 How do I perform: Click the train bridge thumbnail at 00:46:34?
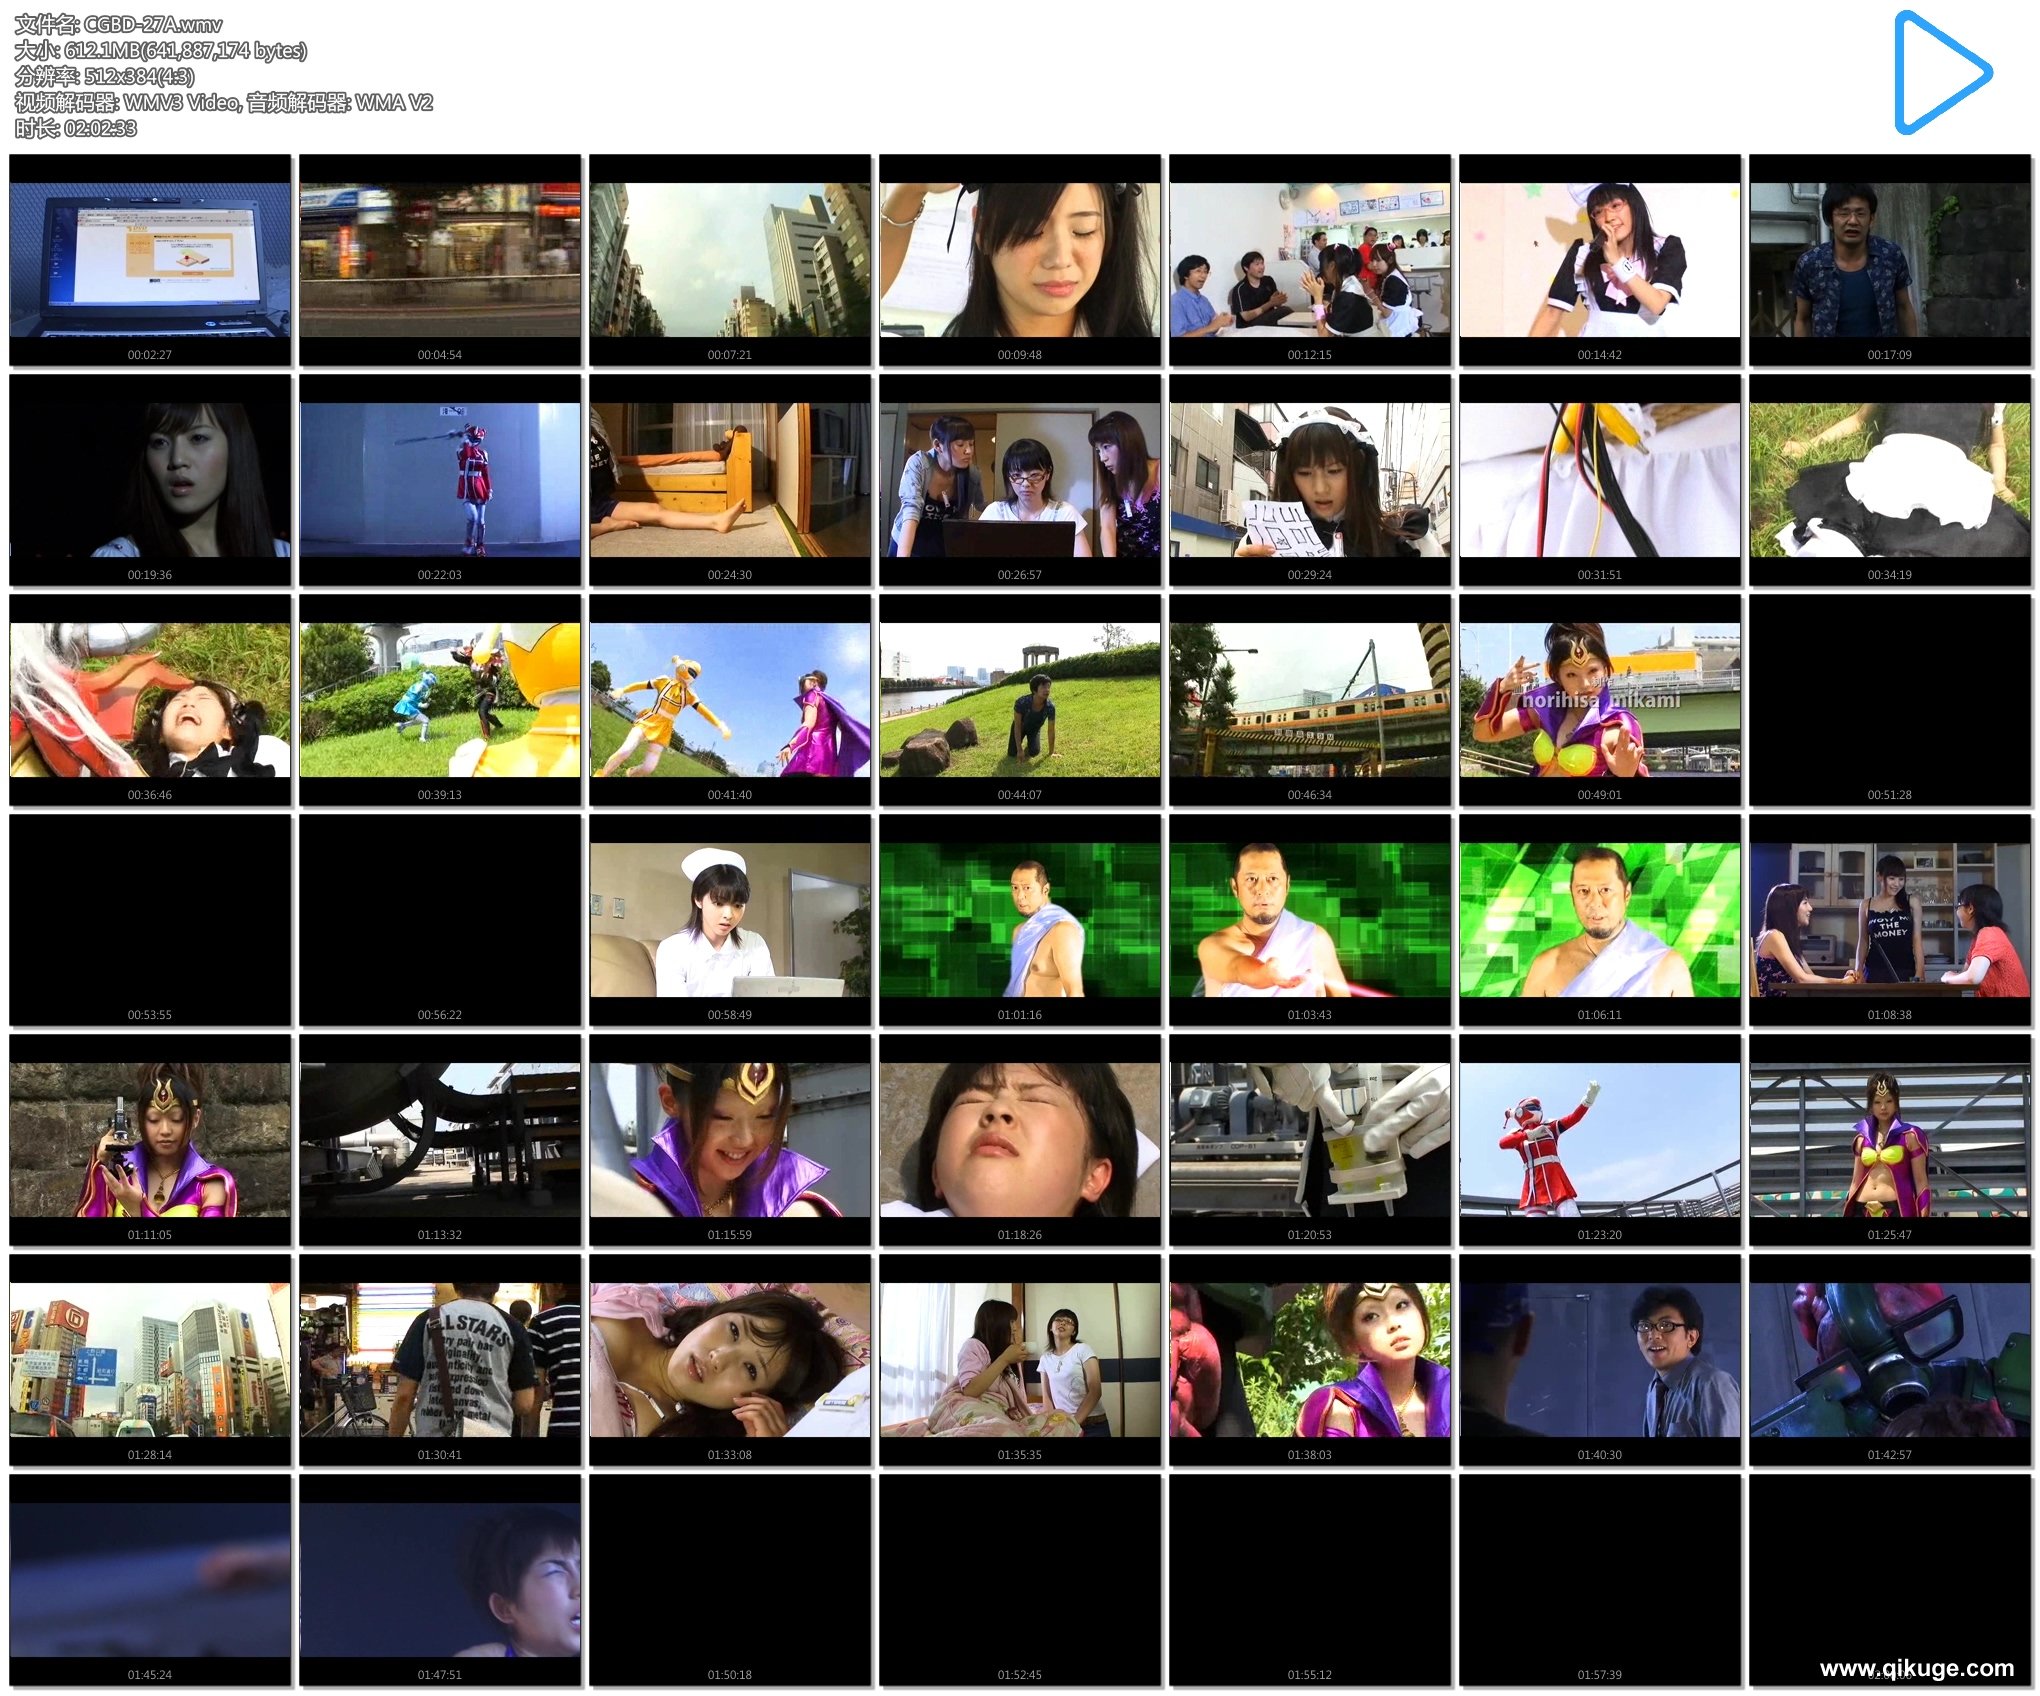tap(1309, 700)
